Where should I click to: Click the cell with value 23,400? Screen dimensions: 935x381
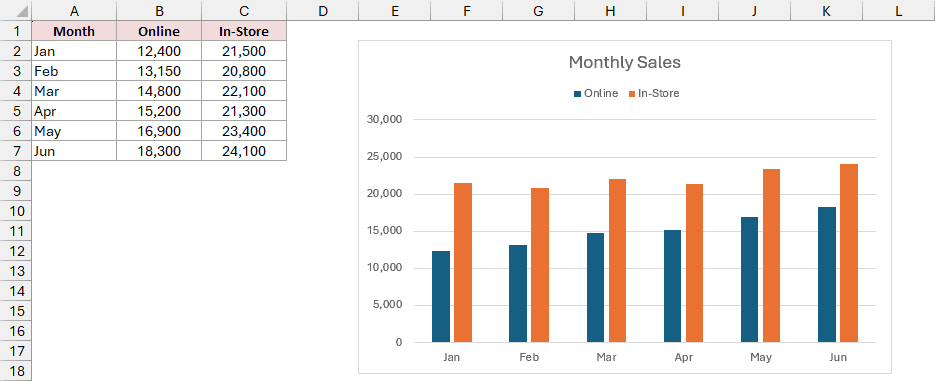pos(244,131)
